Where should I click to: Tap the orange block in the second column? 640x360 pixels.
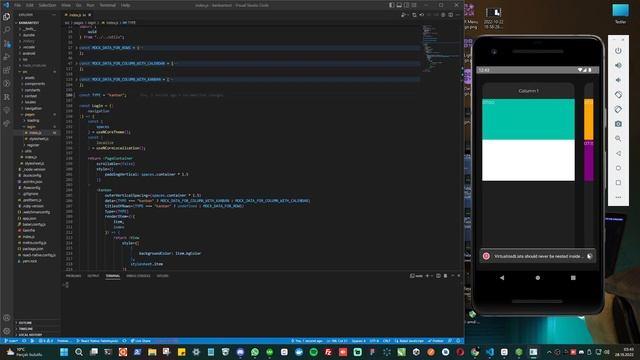tap(589, 119)
